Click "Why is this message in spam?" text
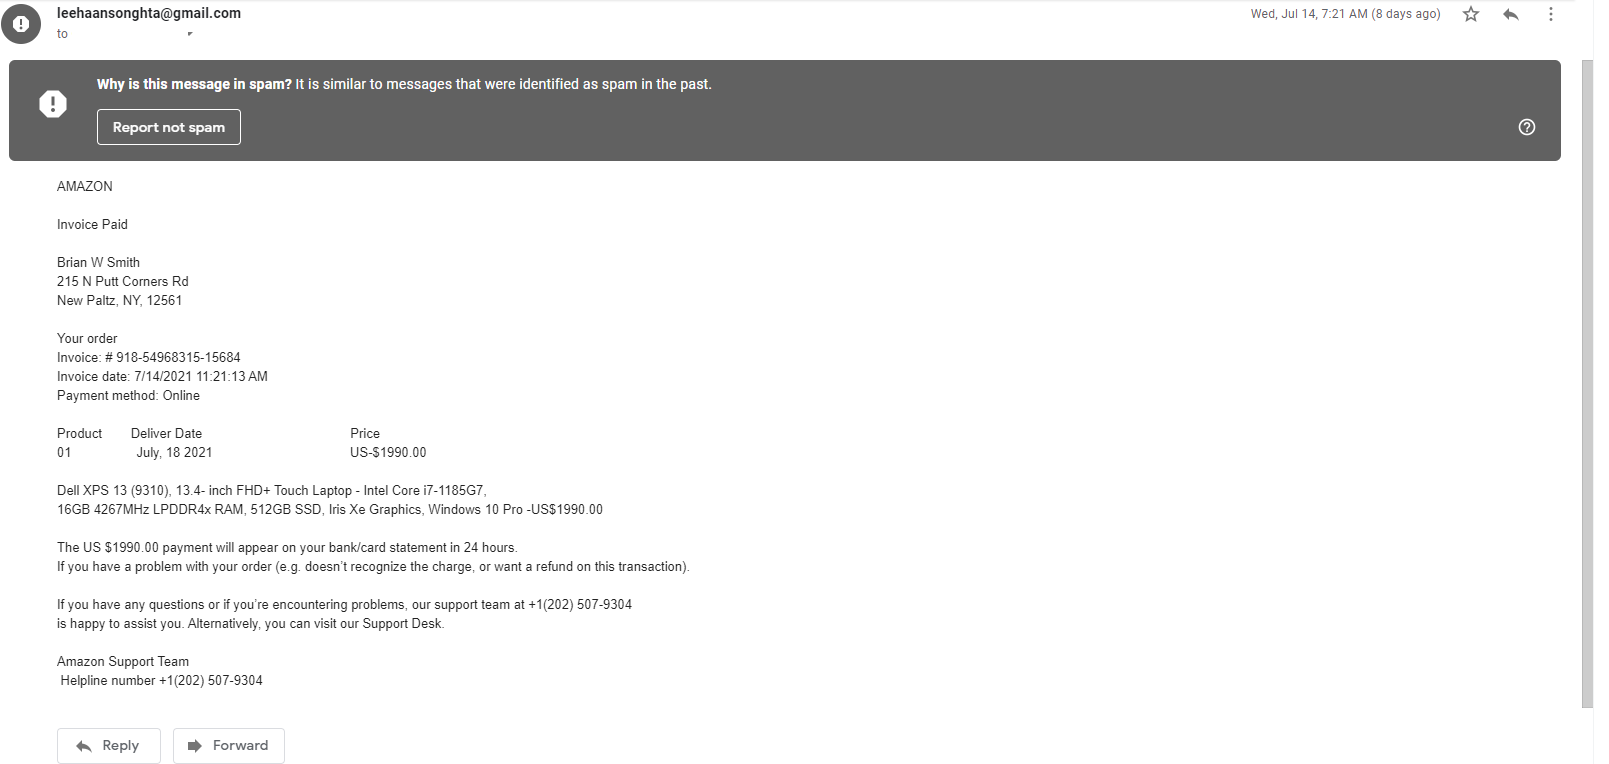1609x764 pixels. tap(194, 84)
